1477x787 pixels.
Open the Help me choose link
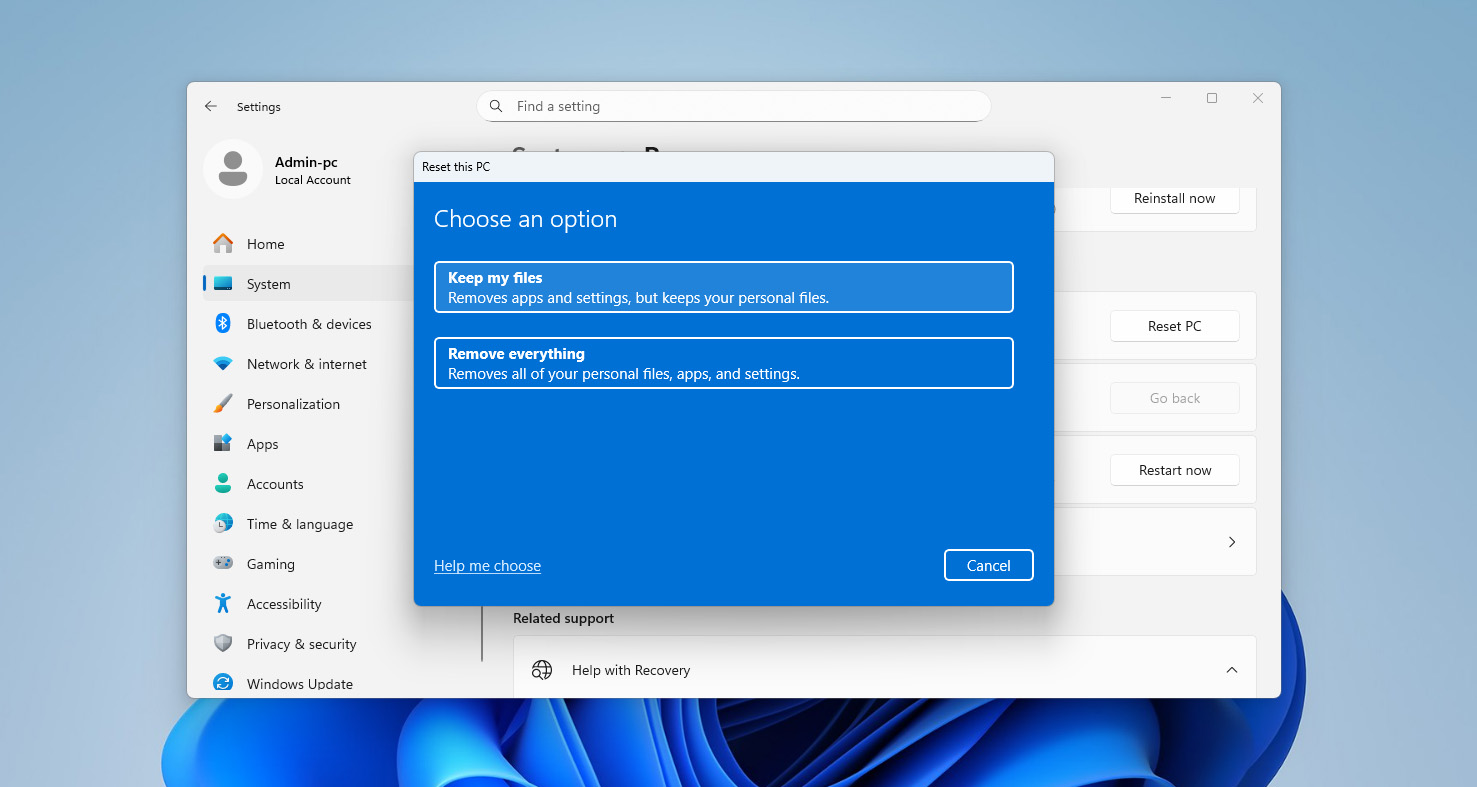(487, 566)
